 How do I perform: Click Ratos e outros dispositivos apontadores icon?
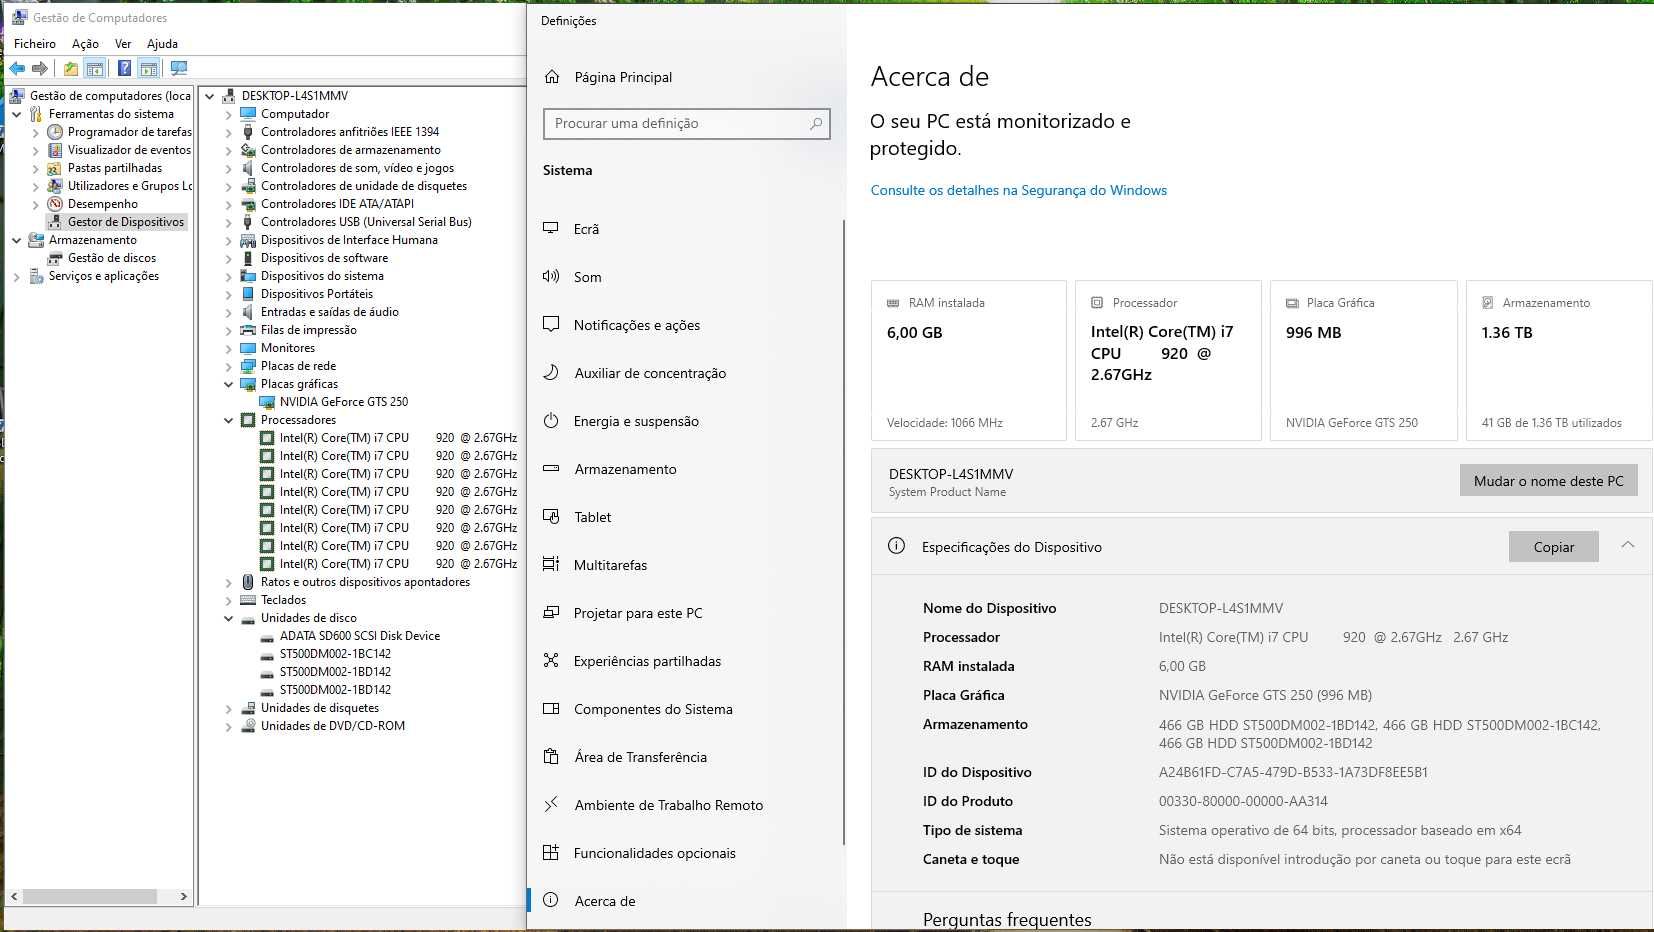(x=248, y=582)
